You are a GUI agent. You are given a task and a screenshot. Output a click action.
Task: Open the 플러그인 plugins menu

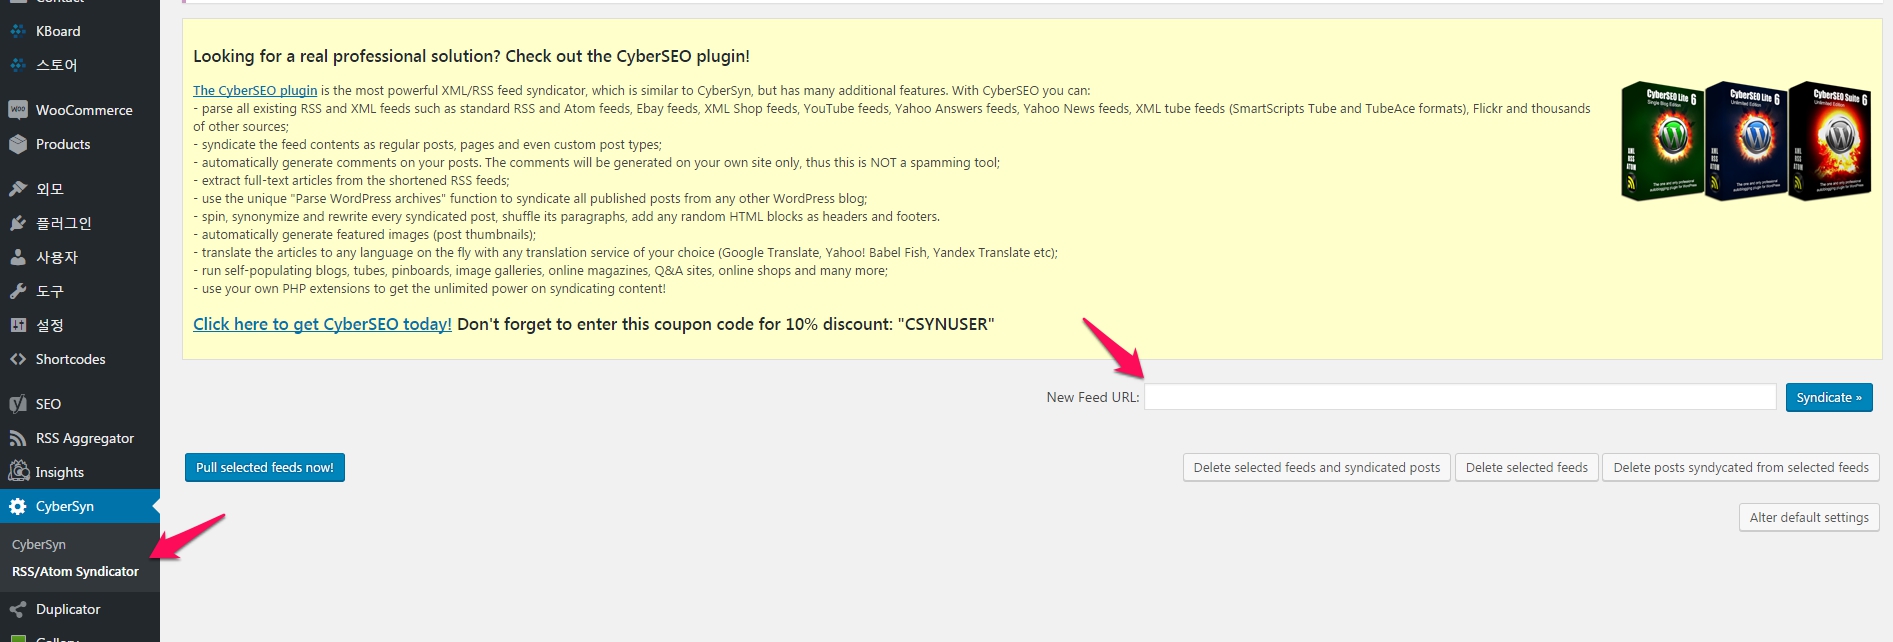point(63,223)
